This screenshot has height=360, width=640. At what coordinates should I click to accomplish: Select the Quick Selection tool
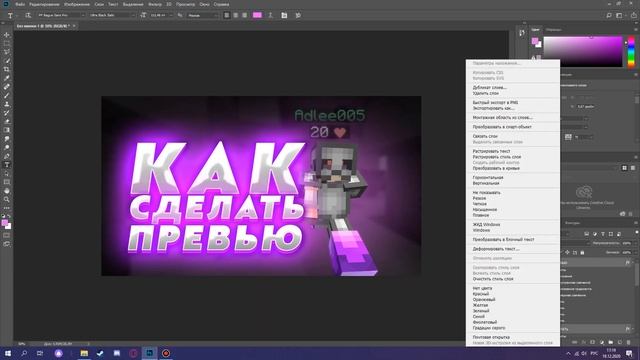[x=7, y=61]
